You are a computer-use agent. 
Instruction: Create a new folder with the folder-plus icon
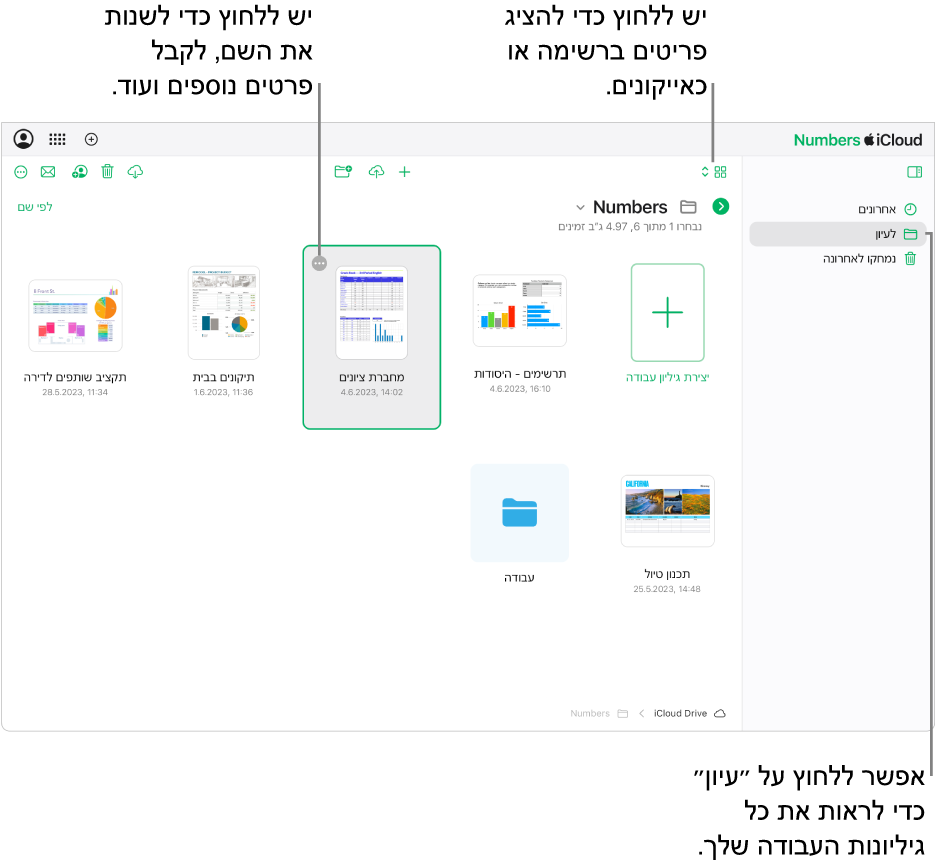pyautogui.click(x=343, y=172)
